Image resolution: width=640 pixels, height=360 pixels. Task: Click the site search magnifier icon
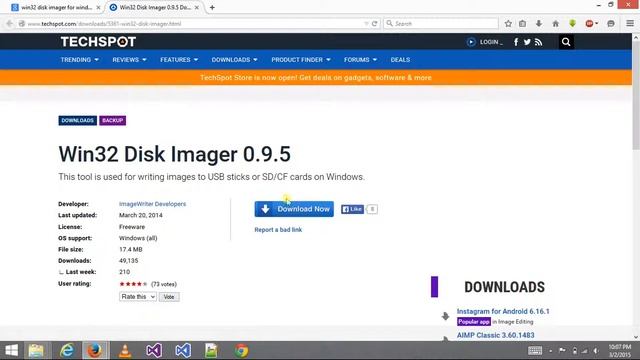coord(566,42)
